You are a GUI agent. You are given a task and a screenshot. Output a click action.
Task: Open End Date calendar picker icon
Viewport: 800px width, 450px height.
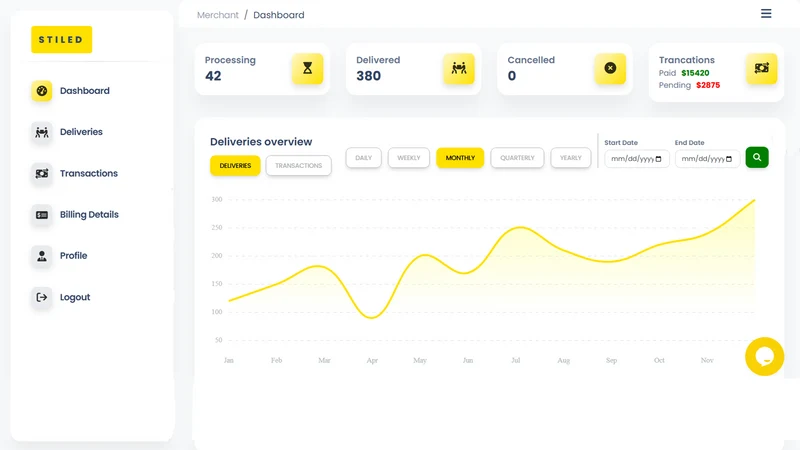[x=729, y=159]
